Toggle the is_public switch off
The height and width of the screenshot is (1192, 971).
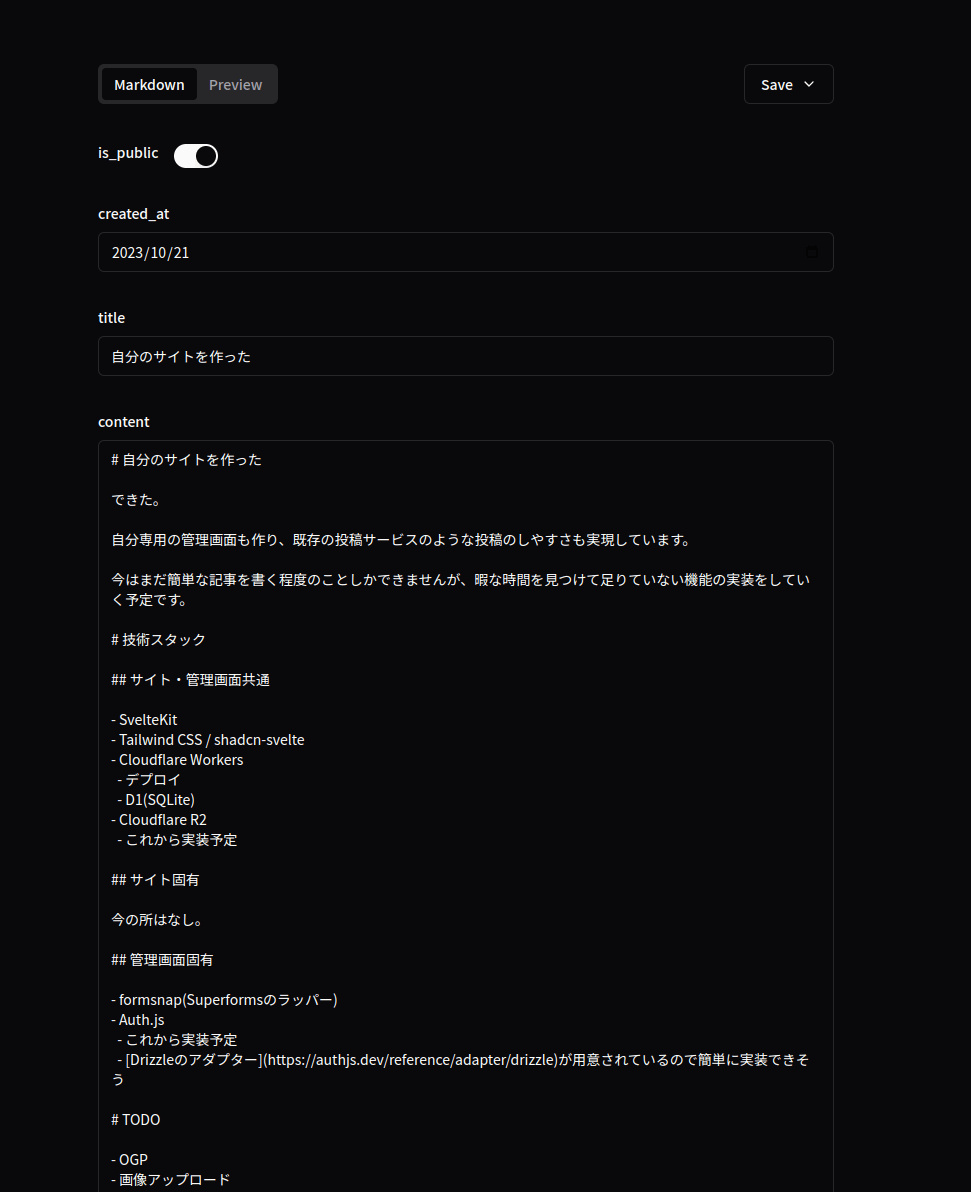[196, 156]
